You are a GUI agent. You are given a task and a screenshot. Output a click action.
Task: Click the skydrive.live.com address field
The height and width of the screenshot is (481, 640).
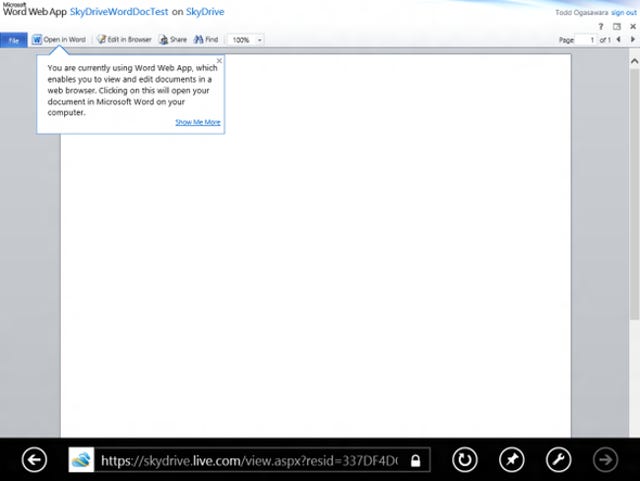pos(249,460)
